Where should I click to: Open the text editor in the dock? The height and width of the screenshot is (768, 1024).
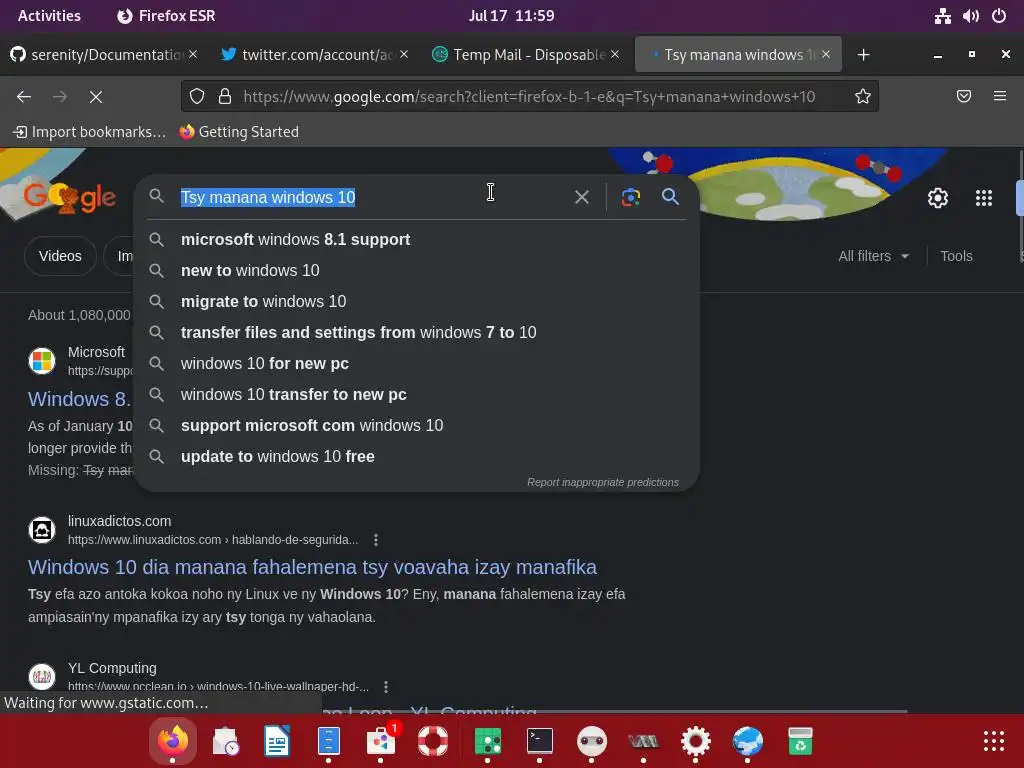click(x=277, y=742)
